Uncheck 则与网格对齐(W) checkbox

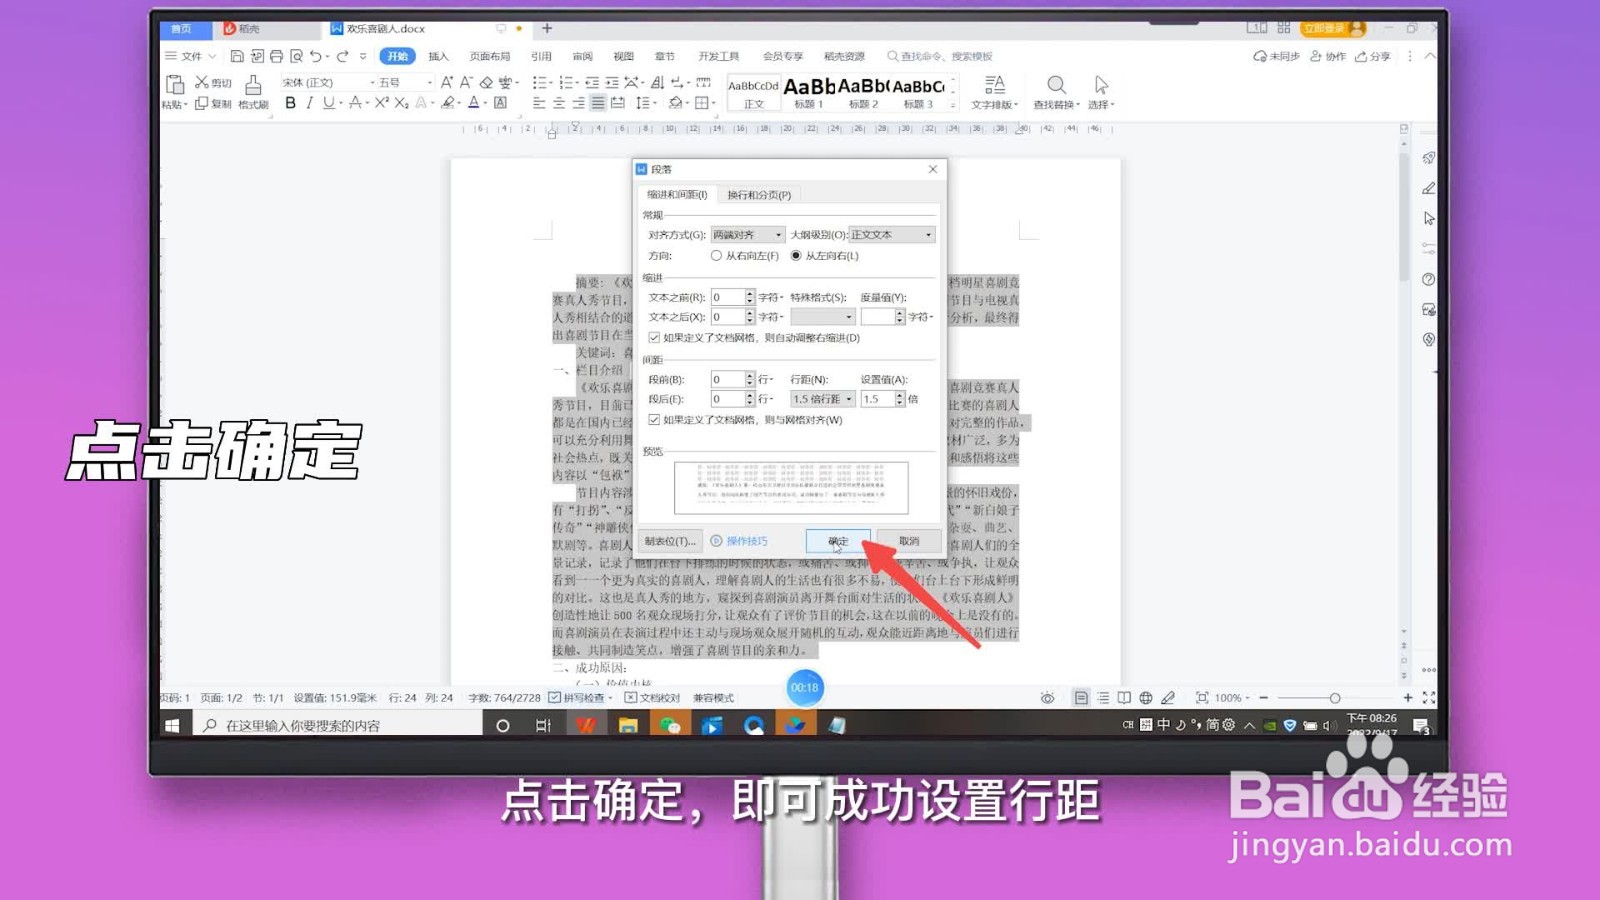(653, 420)
